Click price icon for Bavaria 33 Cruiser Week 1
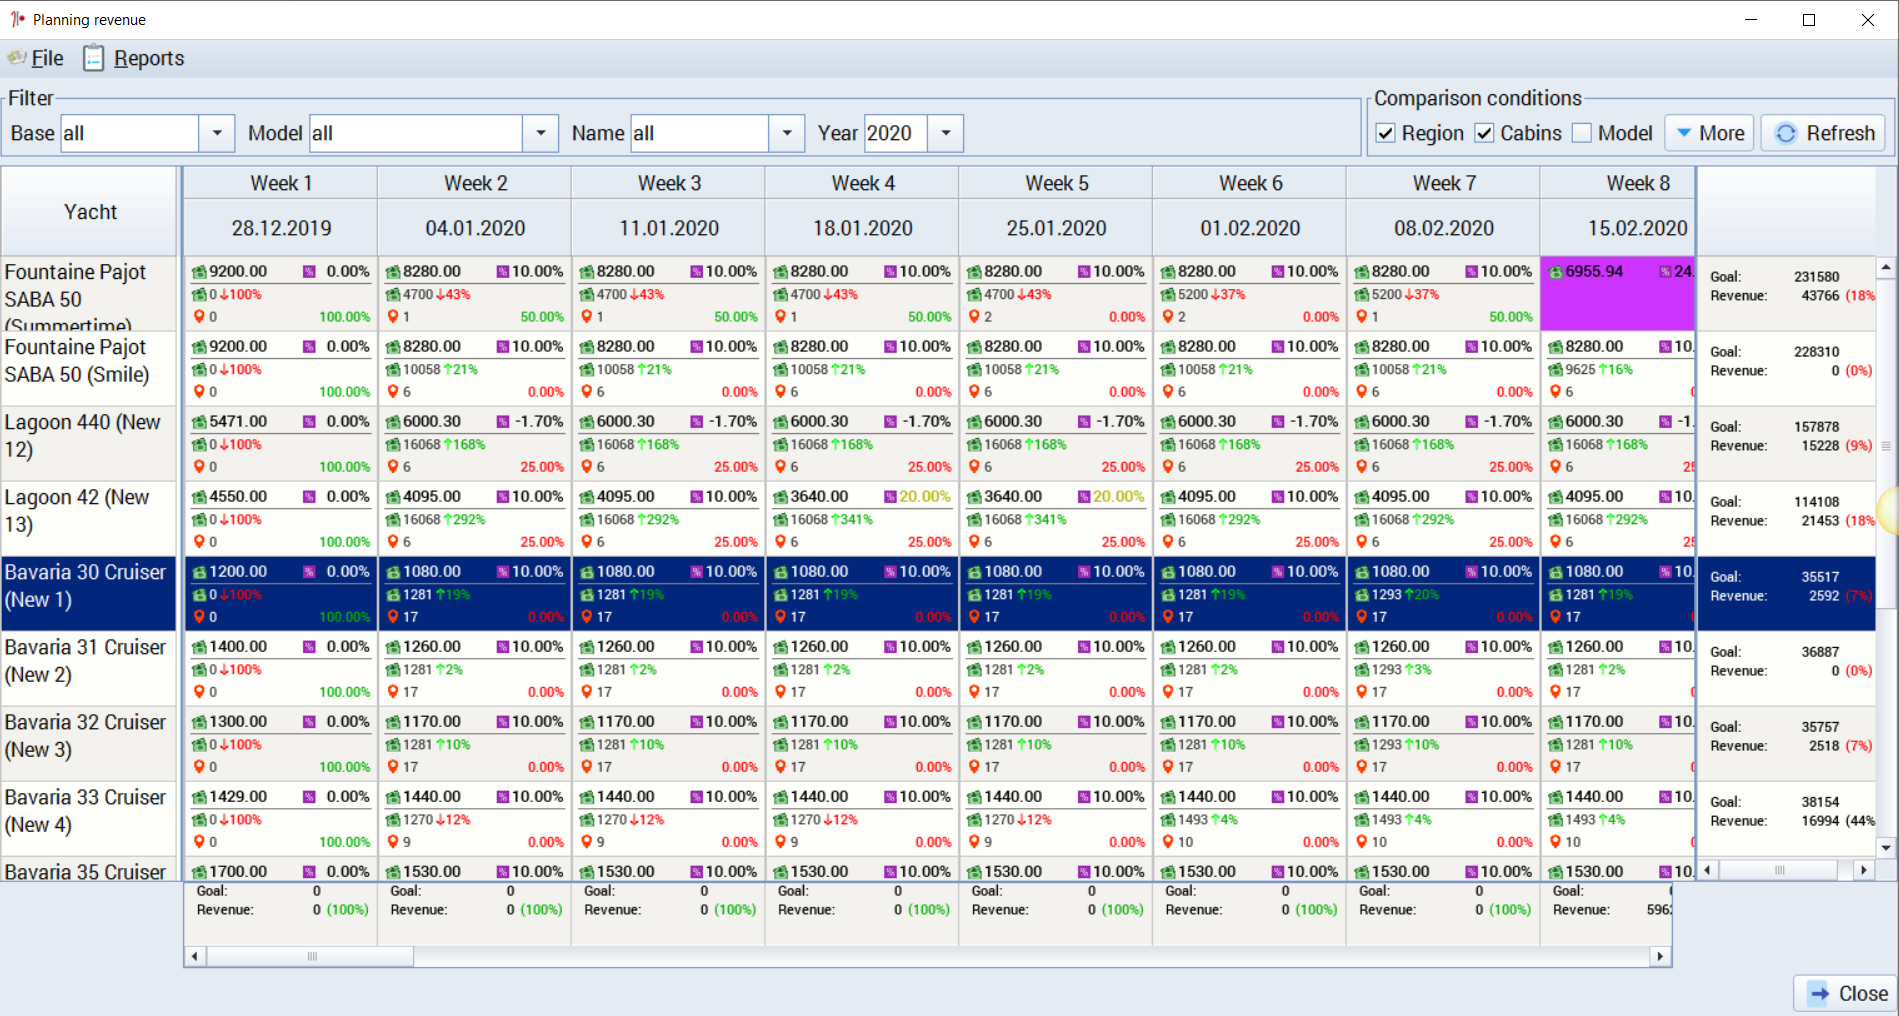 click(x=199, y=797)
